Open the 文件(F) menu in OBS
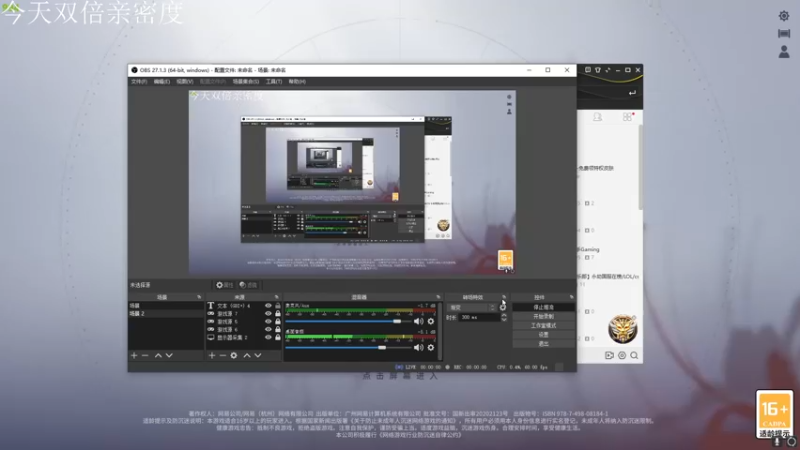The height and width of the screenshot is (450, 800). (139, 82)
